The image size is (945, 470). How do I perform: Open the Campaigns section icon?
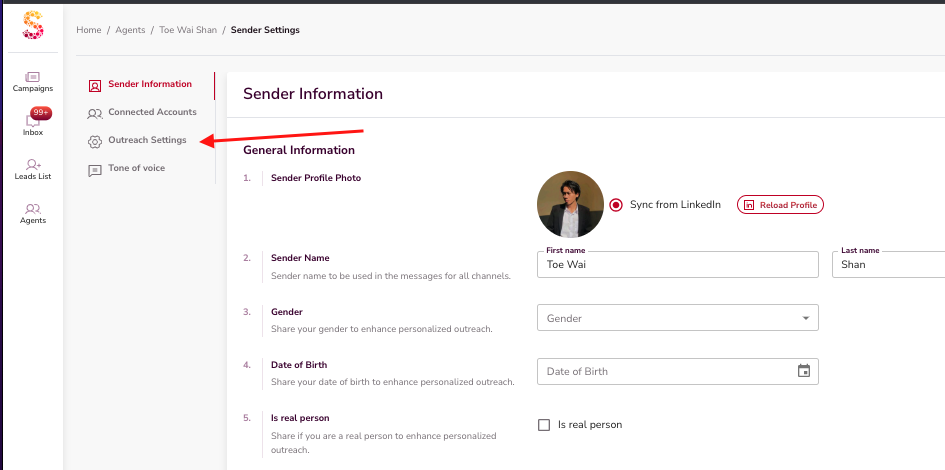pos(33,77)
